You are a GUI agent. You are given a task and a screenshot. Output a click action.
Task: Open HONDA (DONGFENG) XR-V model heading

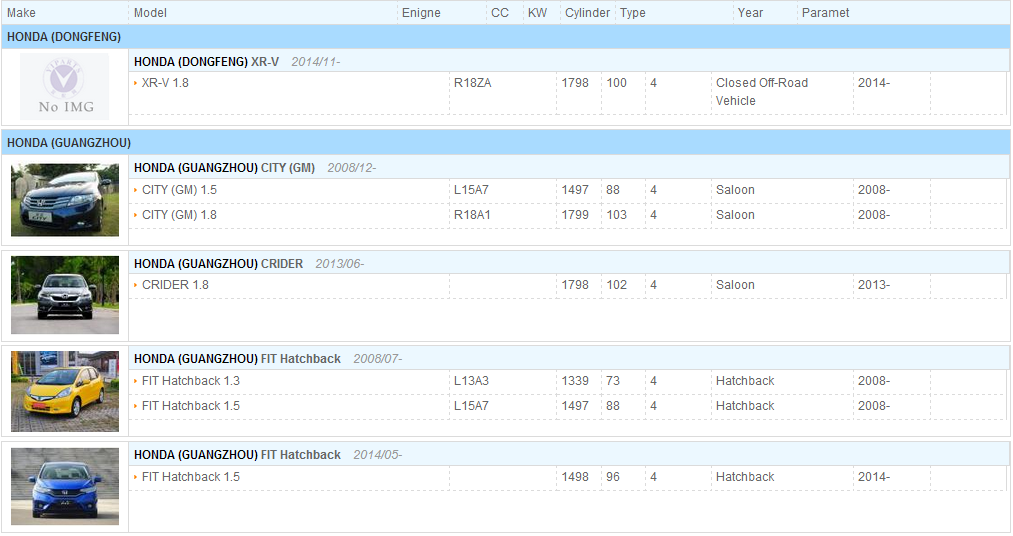[x=207, y=62]
